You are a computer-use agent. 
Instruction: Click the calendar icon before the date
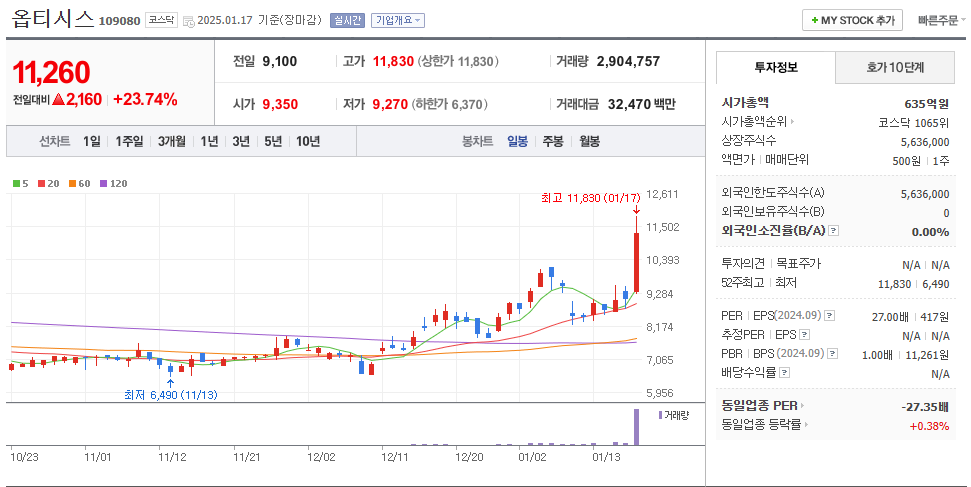pos(189,22)
